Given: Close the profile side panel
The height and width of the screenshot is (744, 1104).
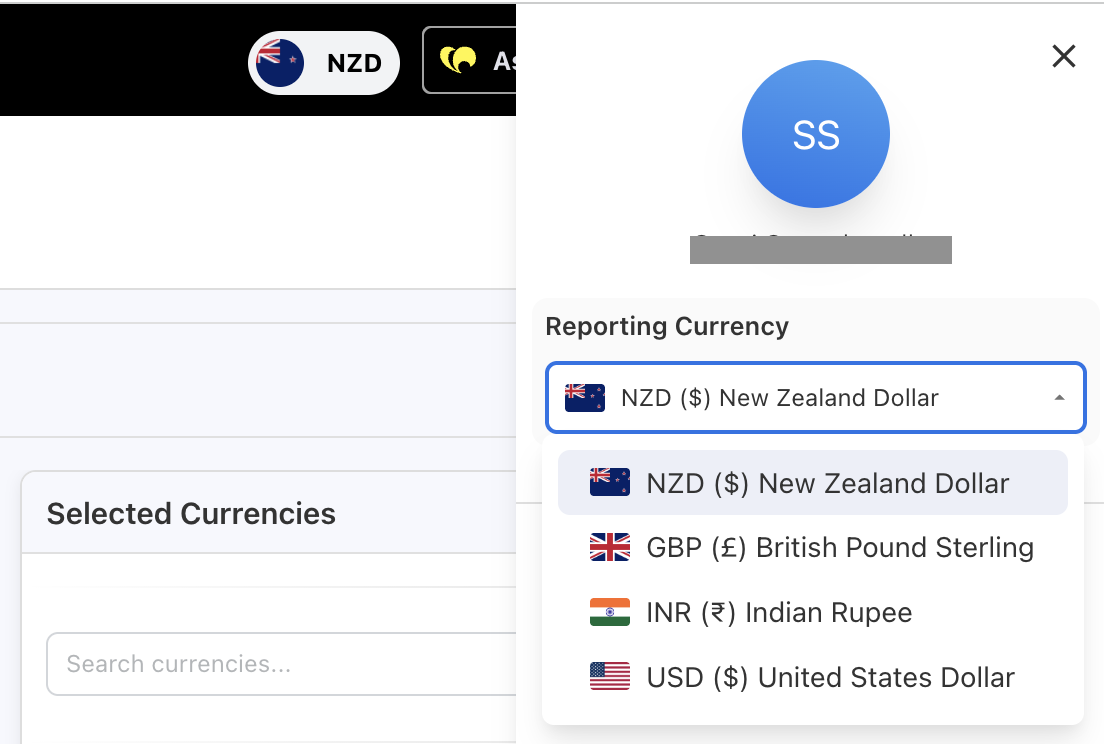Looking at the screenshot, I should 1064,56.
